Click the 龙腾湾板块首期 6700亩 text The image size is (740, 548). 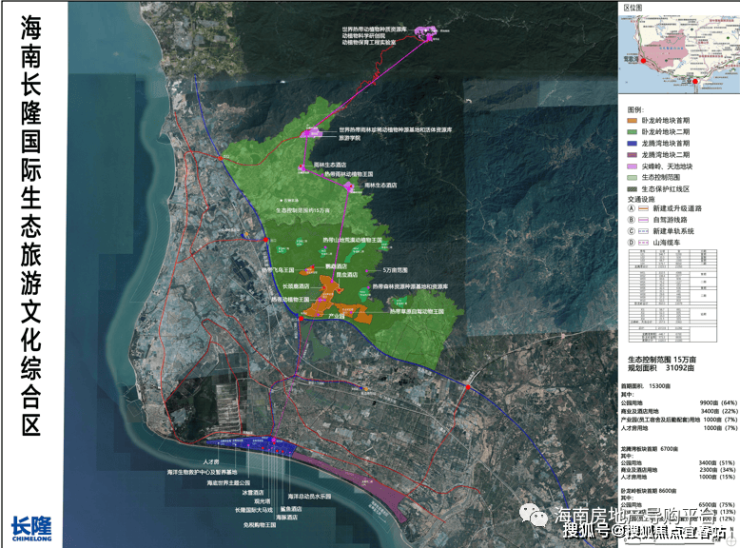click(x=649, y=448)
